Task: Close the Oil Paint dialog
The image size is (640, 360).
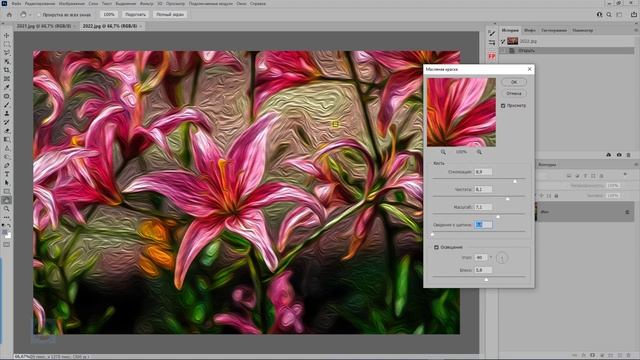Action: point(529,69)
